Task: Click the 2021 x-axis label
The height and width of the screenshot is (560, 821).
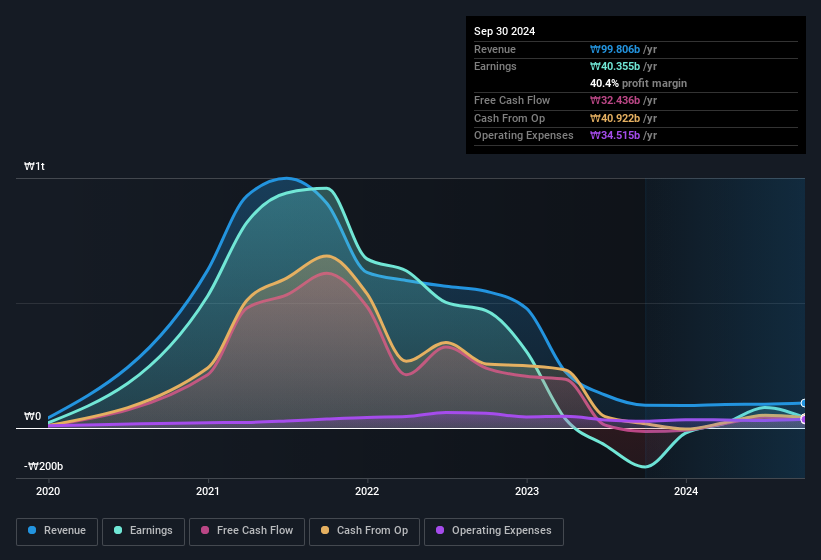Action: point(208,491)
